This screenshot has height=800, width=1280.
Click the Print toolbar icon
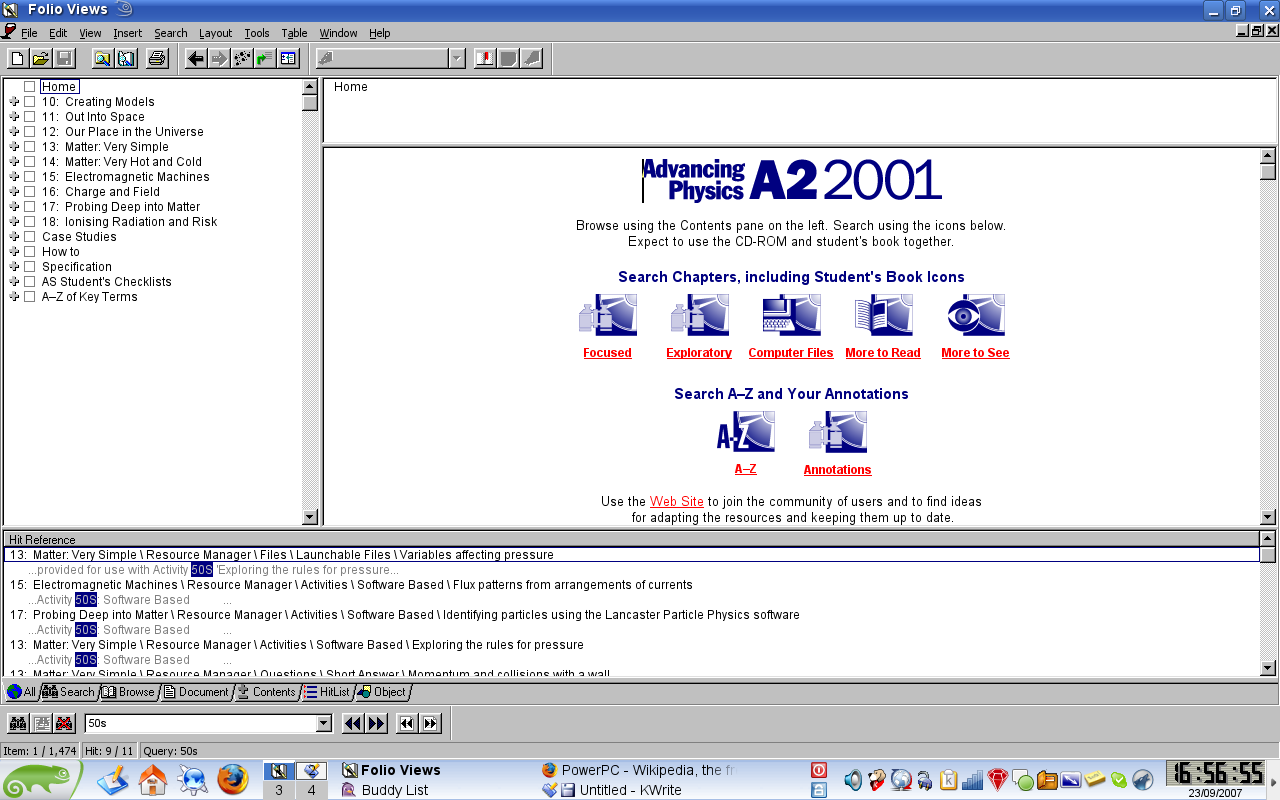pyautogui.click(x=157, y=58)
